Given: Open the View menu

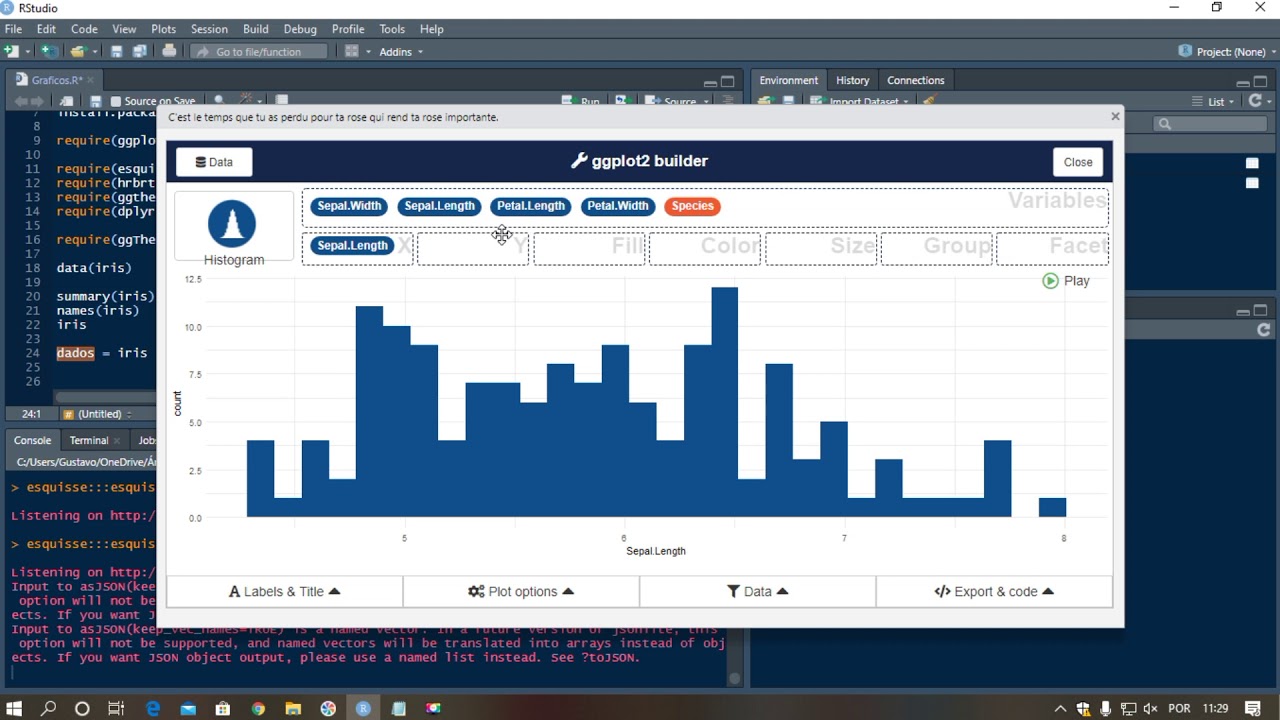Looking at the screenshot, I should click(x=124, y=29).
